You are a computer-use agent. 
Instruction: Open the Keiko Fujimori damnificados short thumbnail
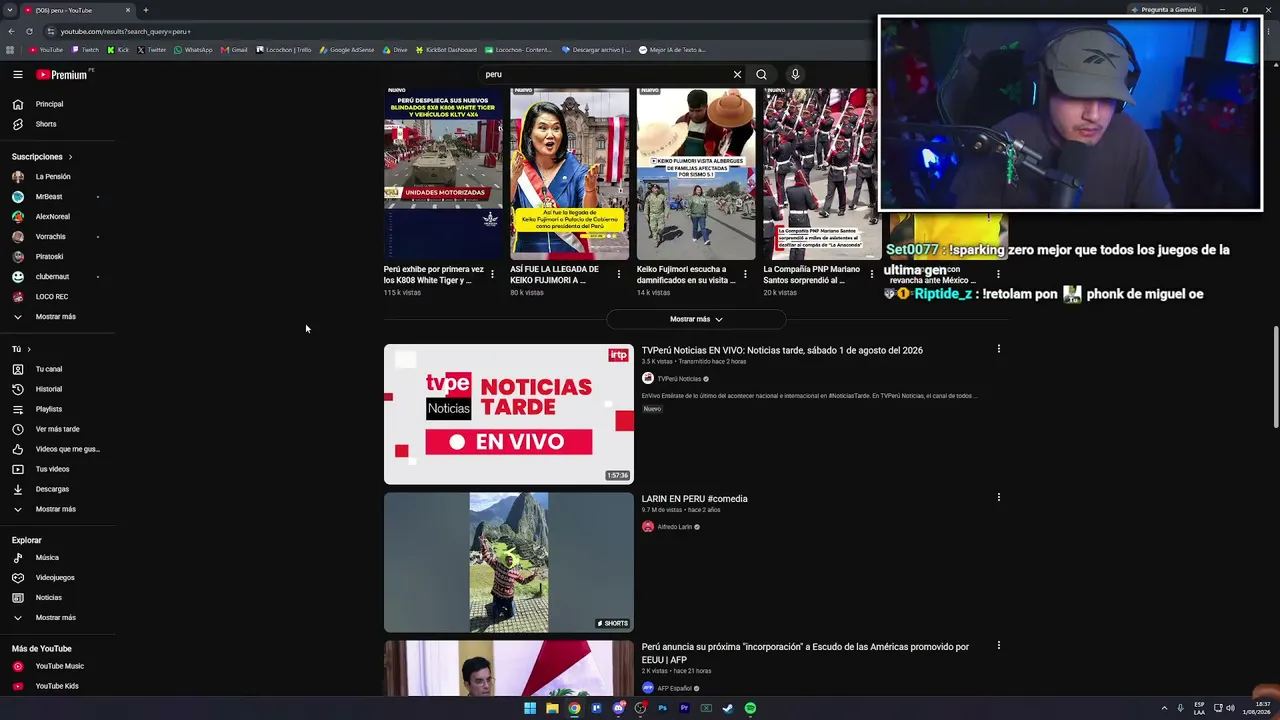point(696,174)
